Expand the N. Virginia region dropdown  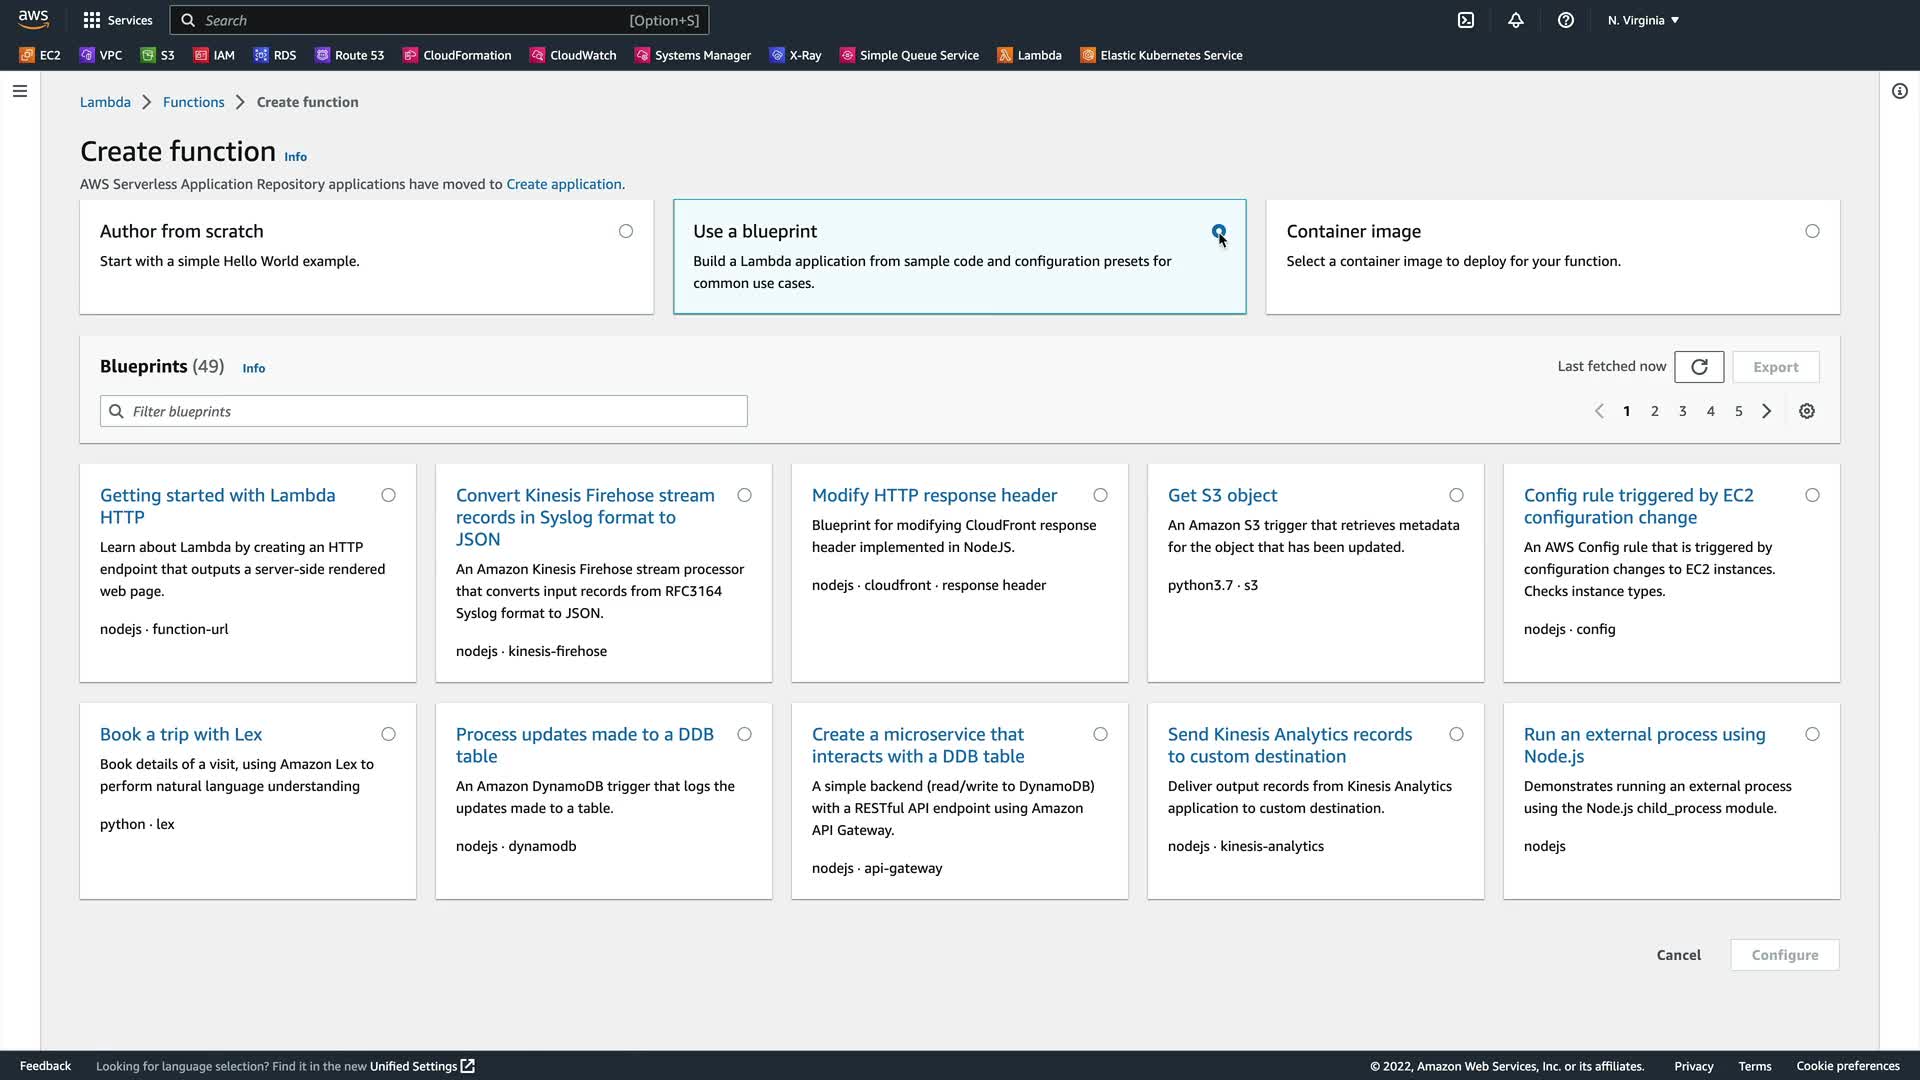(1643, 20)
